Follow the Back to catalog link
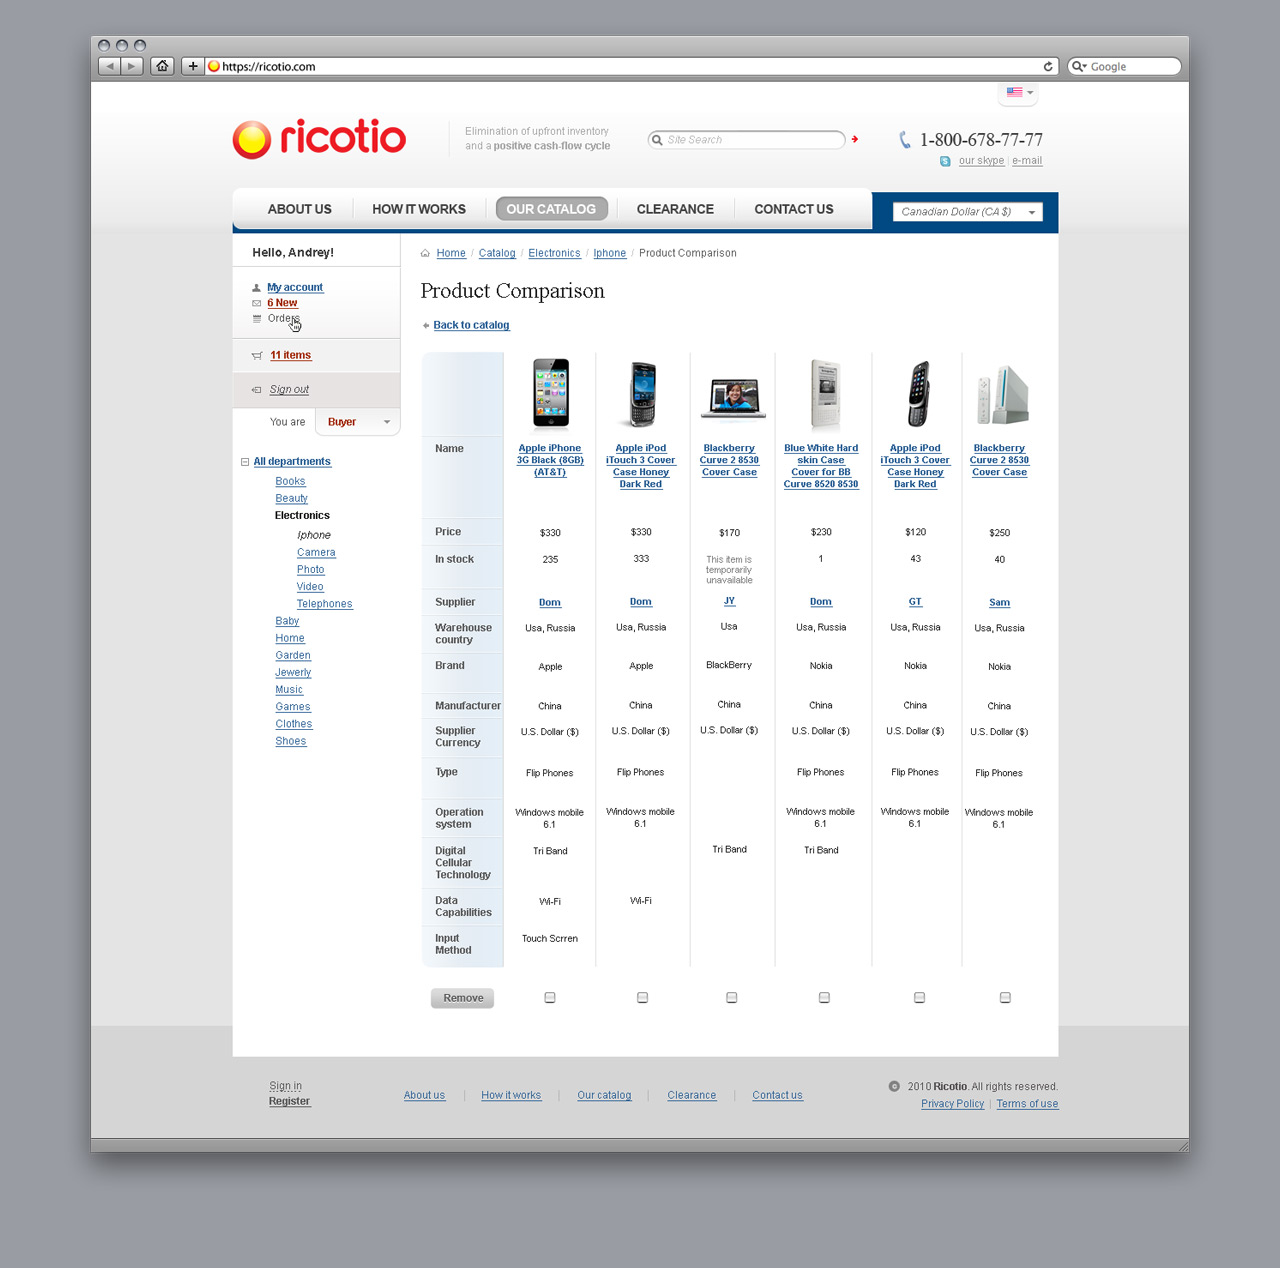This screenshot has height=1268, width=1280. (x=471, y=325)
